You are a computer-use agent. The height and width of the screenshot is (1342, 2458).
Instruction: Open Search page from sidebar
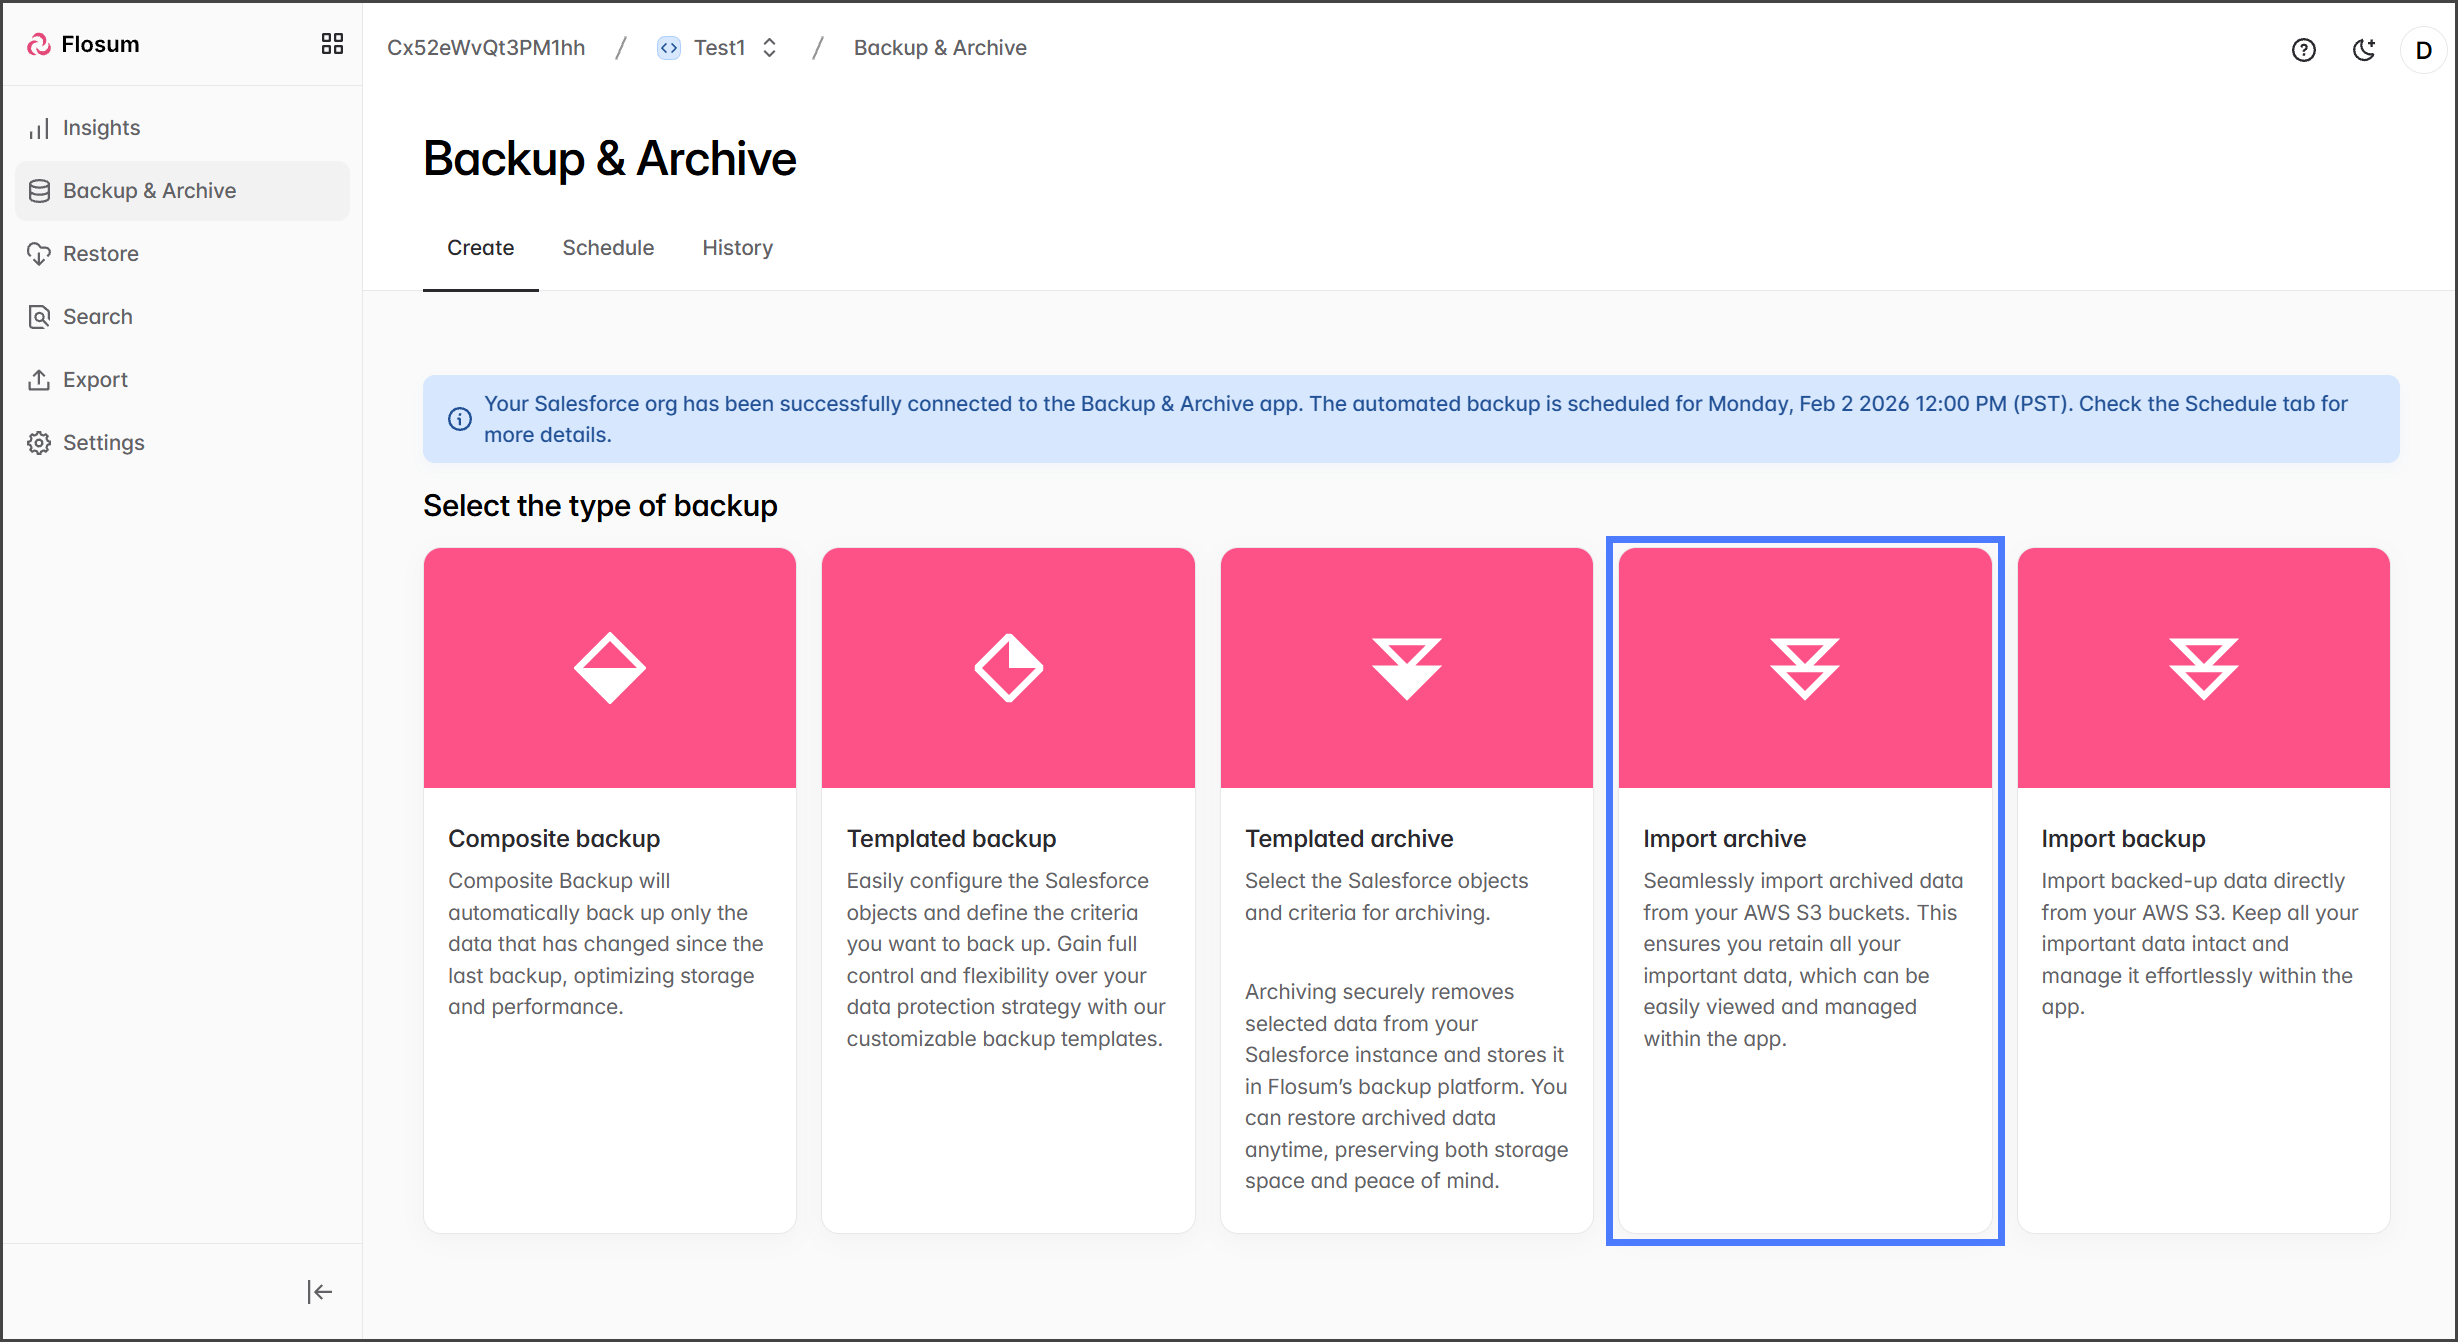coord(97,317)
